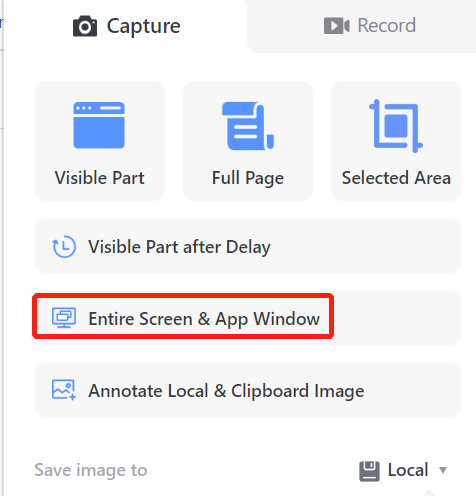Choose Entire Screen & App Window text
476x496 pixels.
point(204,319)
